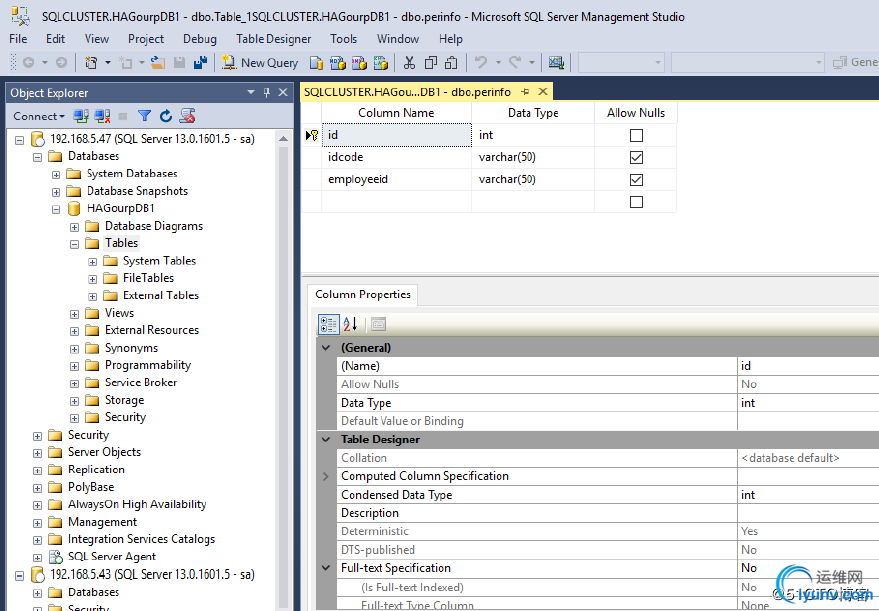Collapse Full-text Specification property
Image resolution: width=879 pixels, height=611 pixels.
[x=326, y=568]
